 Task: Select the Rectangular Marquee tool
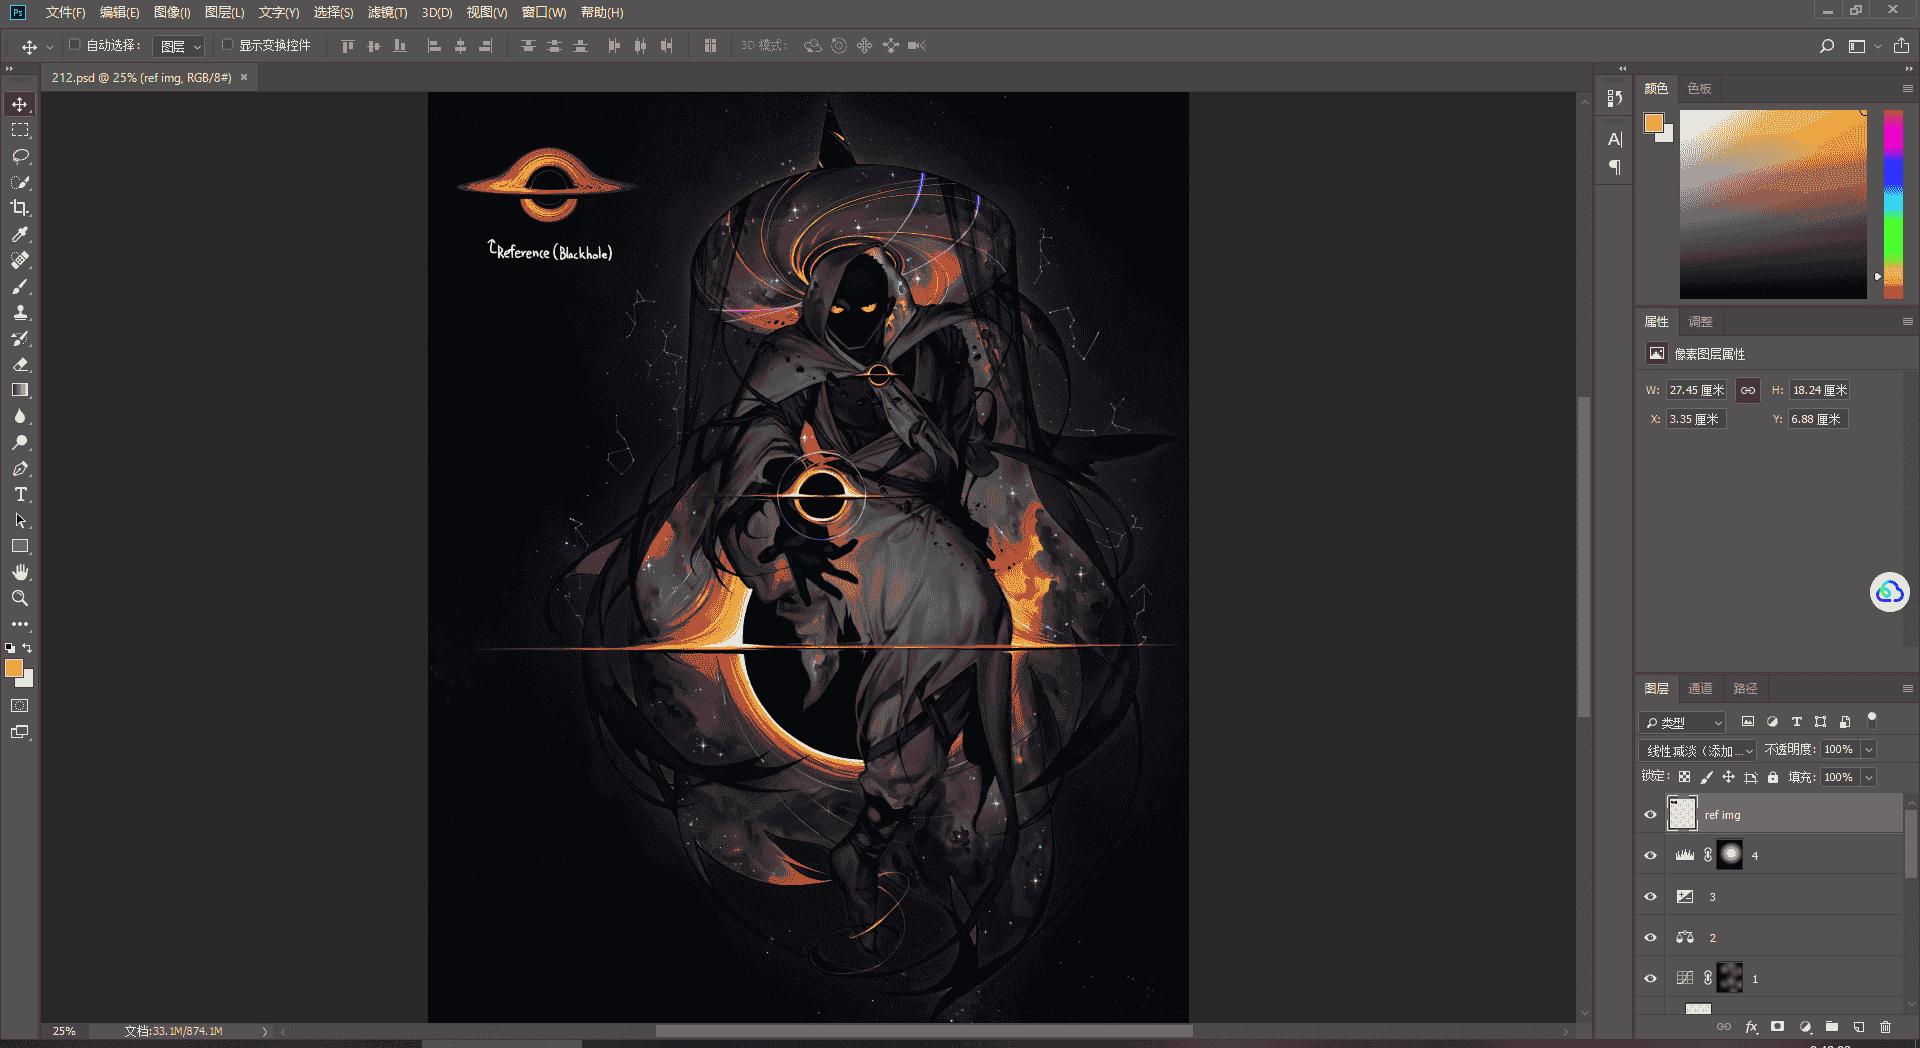pos(20,130)
